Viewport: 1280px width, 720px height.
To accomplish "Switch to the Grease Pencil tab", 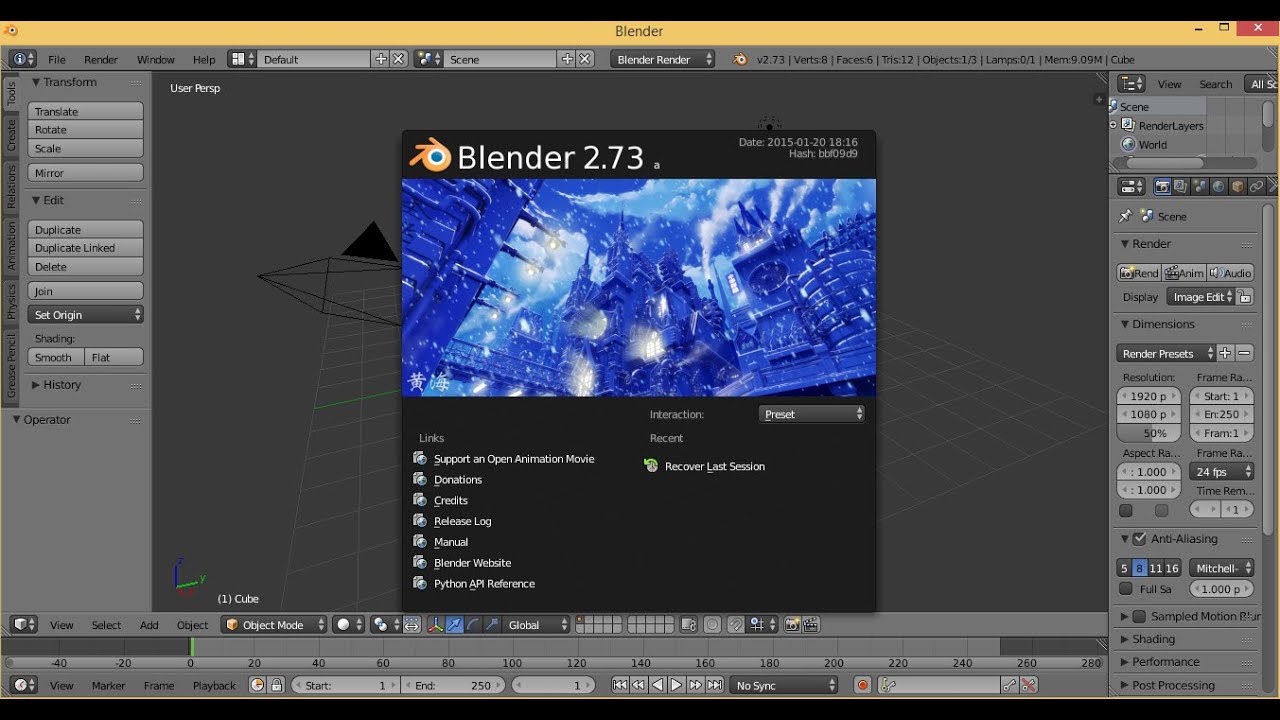I will pos(12,366).
